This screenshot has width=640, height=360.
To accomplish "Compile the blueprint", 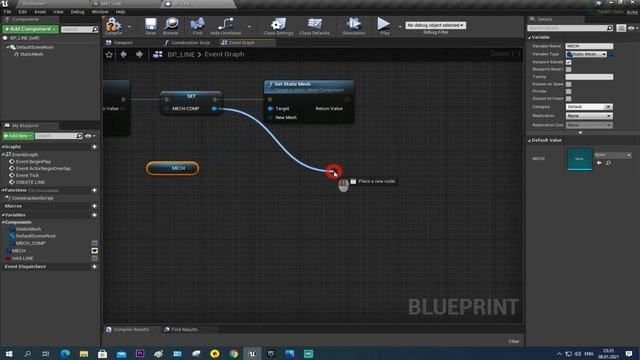I will 113,26.
